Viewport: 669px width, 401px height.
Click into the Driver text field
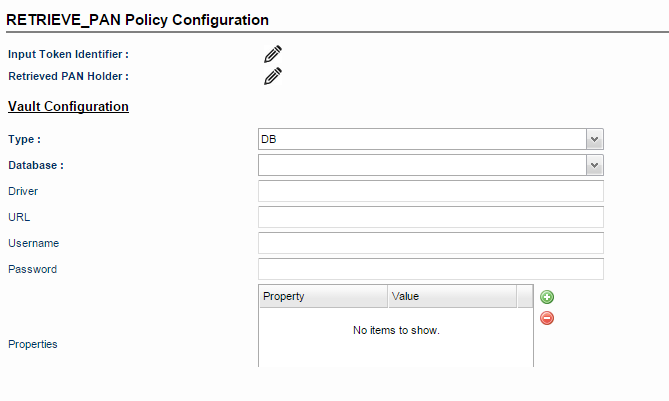430,191
